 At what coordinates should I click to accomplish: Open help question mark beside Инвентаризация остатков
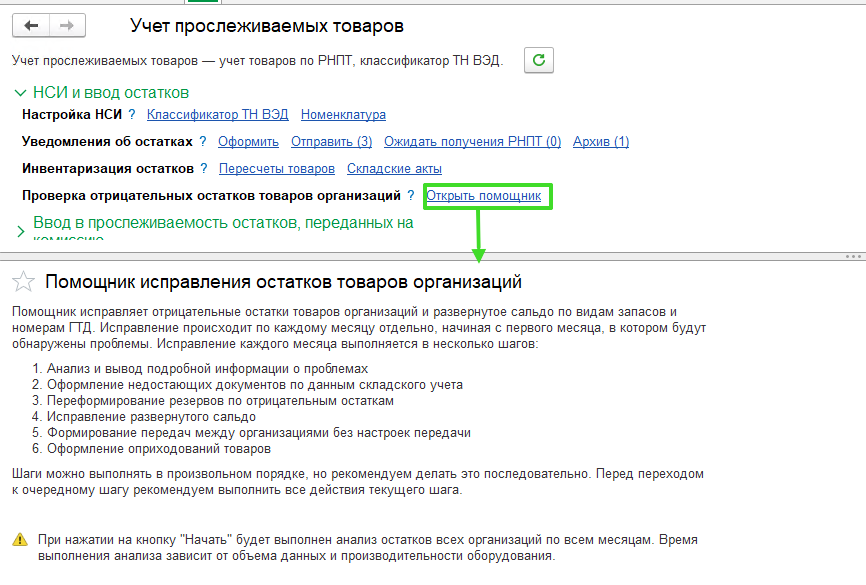pos(204,168)
